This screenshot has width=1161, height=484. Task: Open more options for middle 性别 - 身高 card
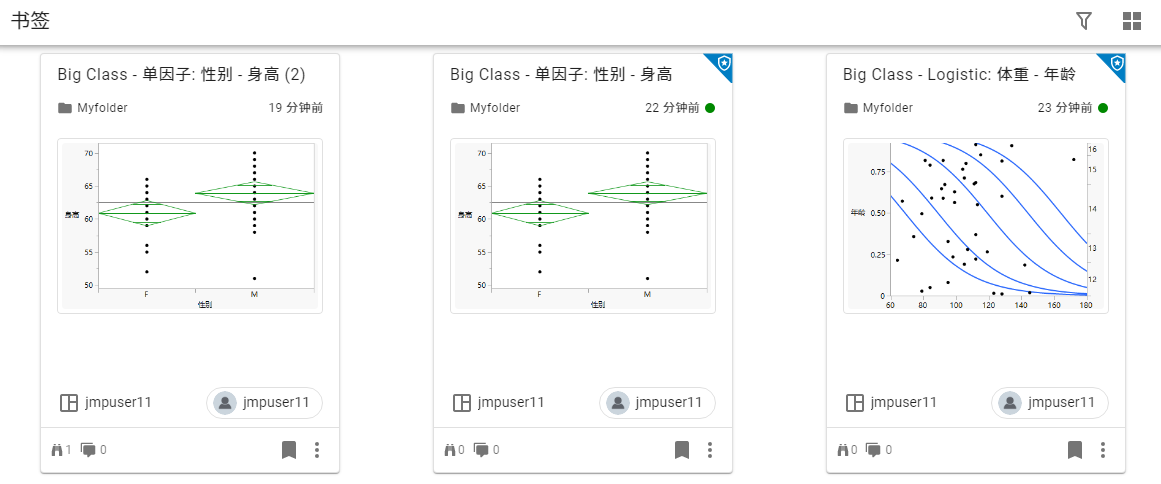(710, 450)
